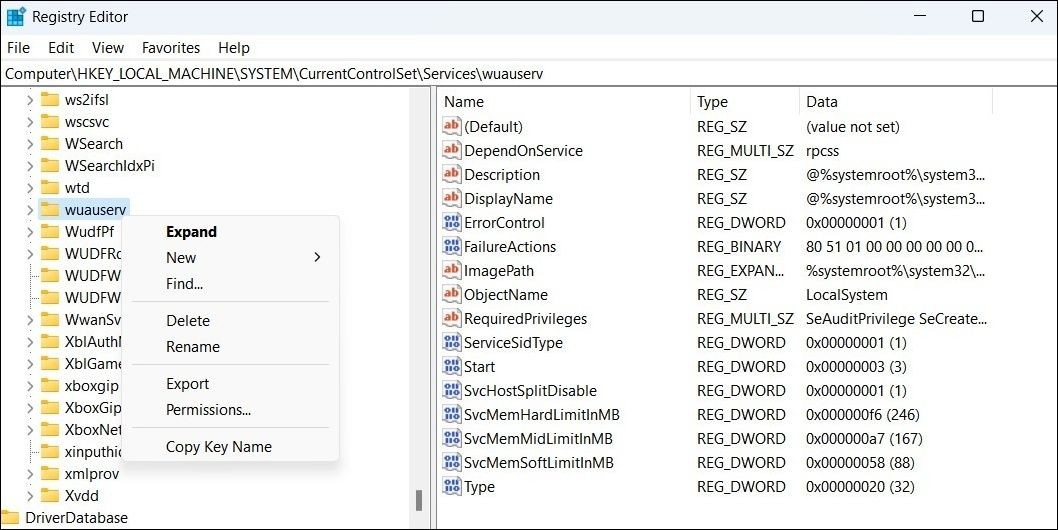Click the wuauserv folder icon
The width and height of the screenshot is (1058, 530).
pyautogui.click(x=50, y=210)
